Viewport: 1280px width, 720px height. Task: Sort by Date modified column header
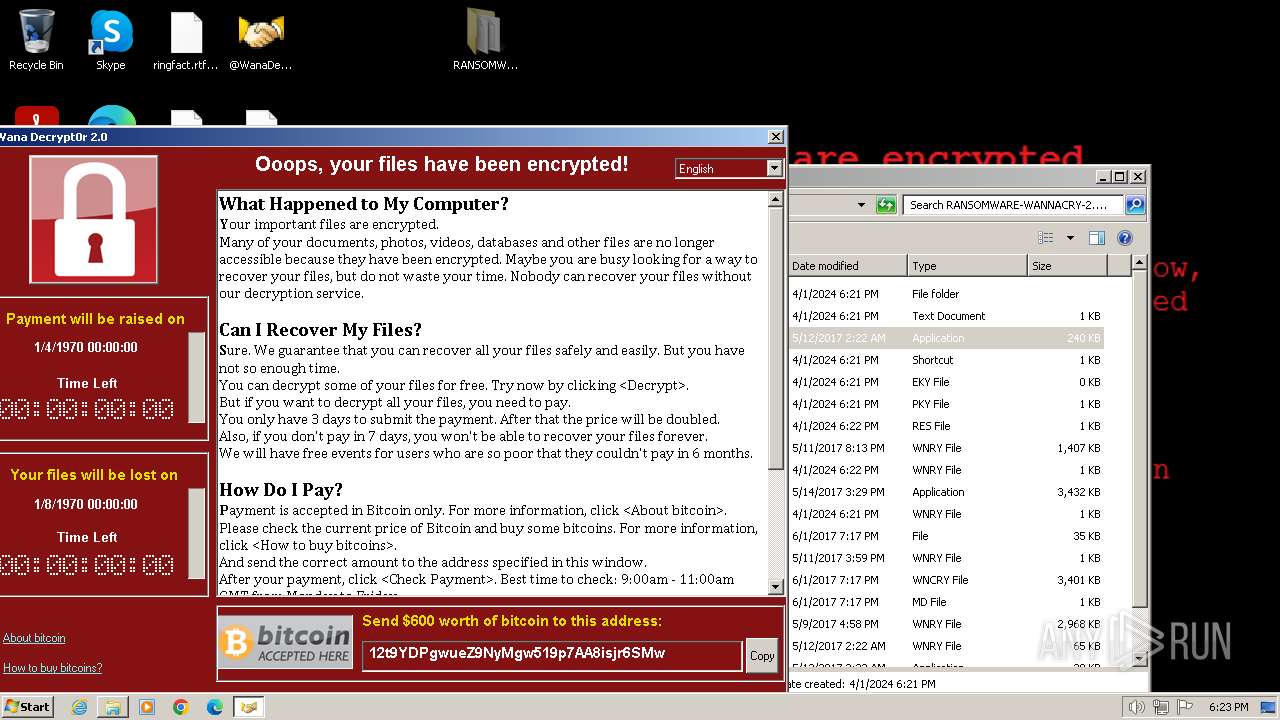point(847,266)
